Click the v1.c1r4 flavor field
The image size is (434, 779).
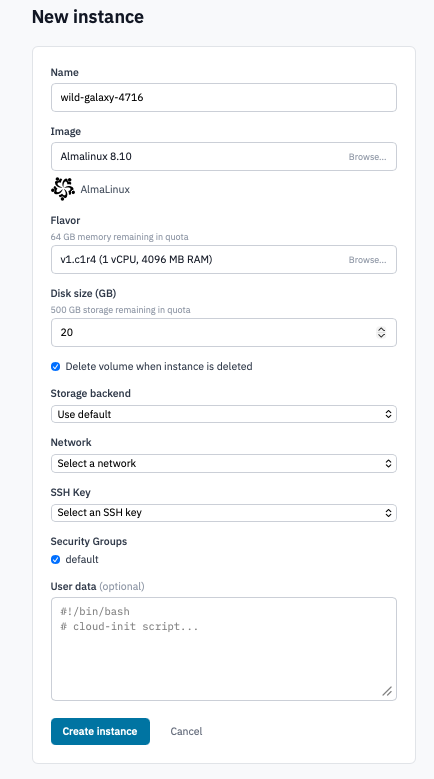pos(223,259)
